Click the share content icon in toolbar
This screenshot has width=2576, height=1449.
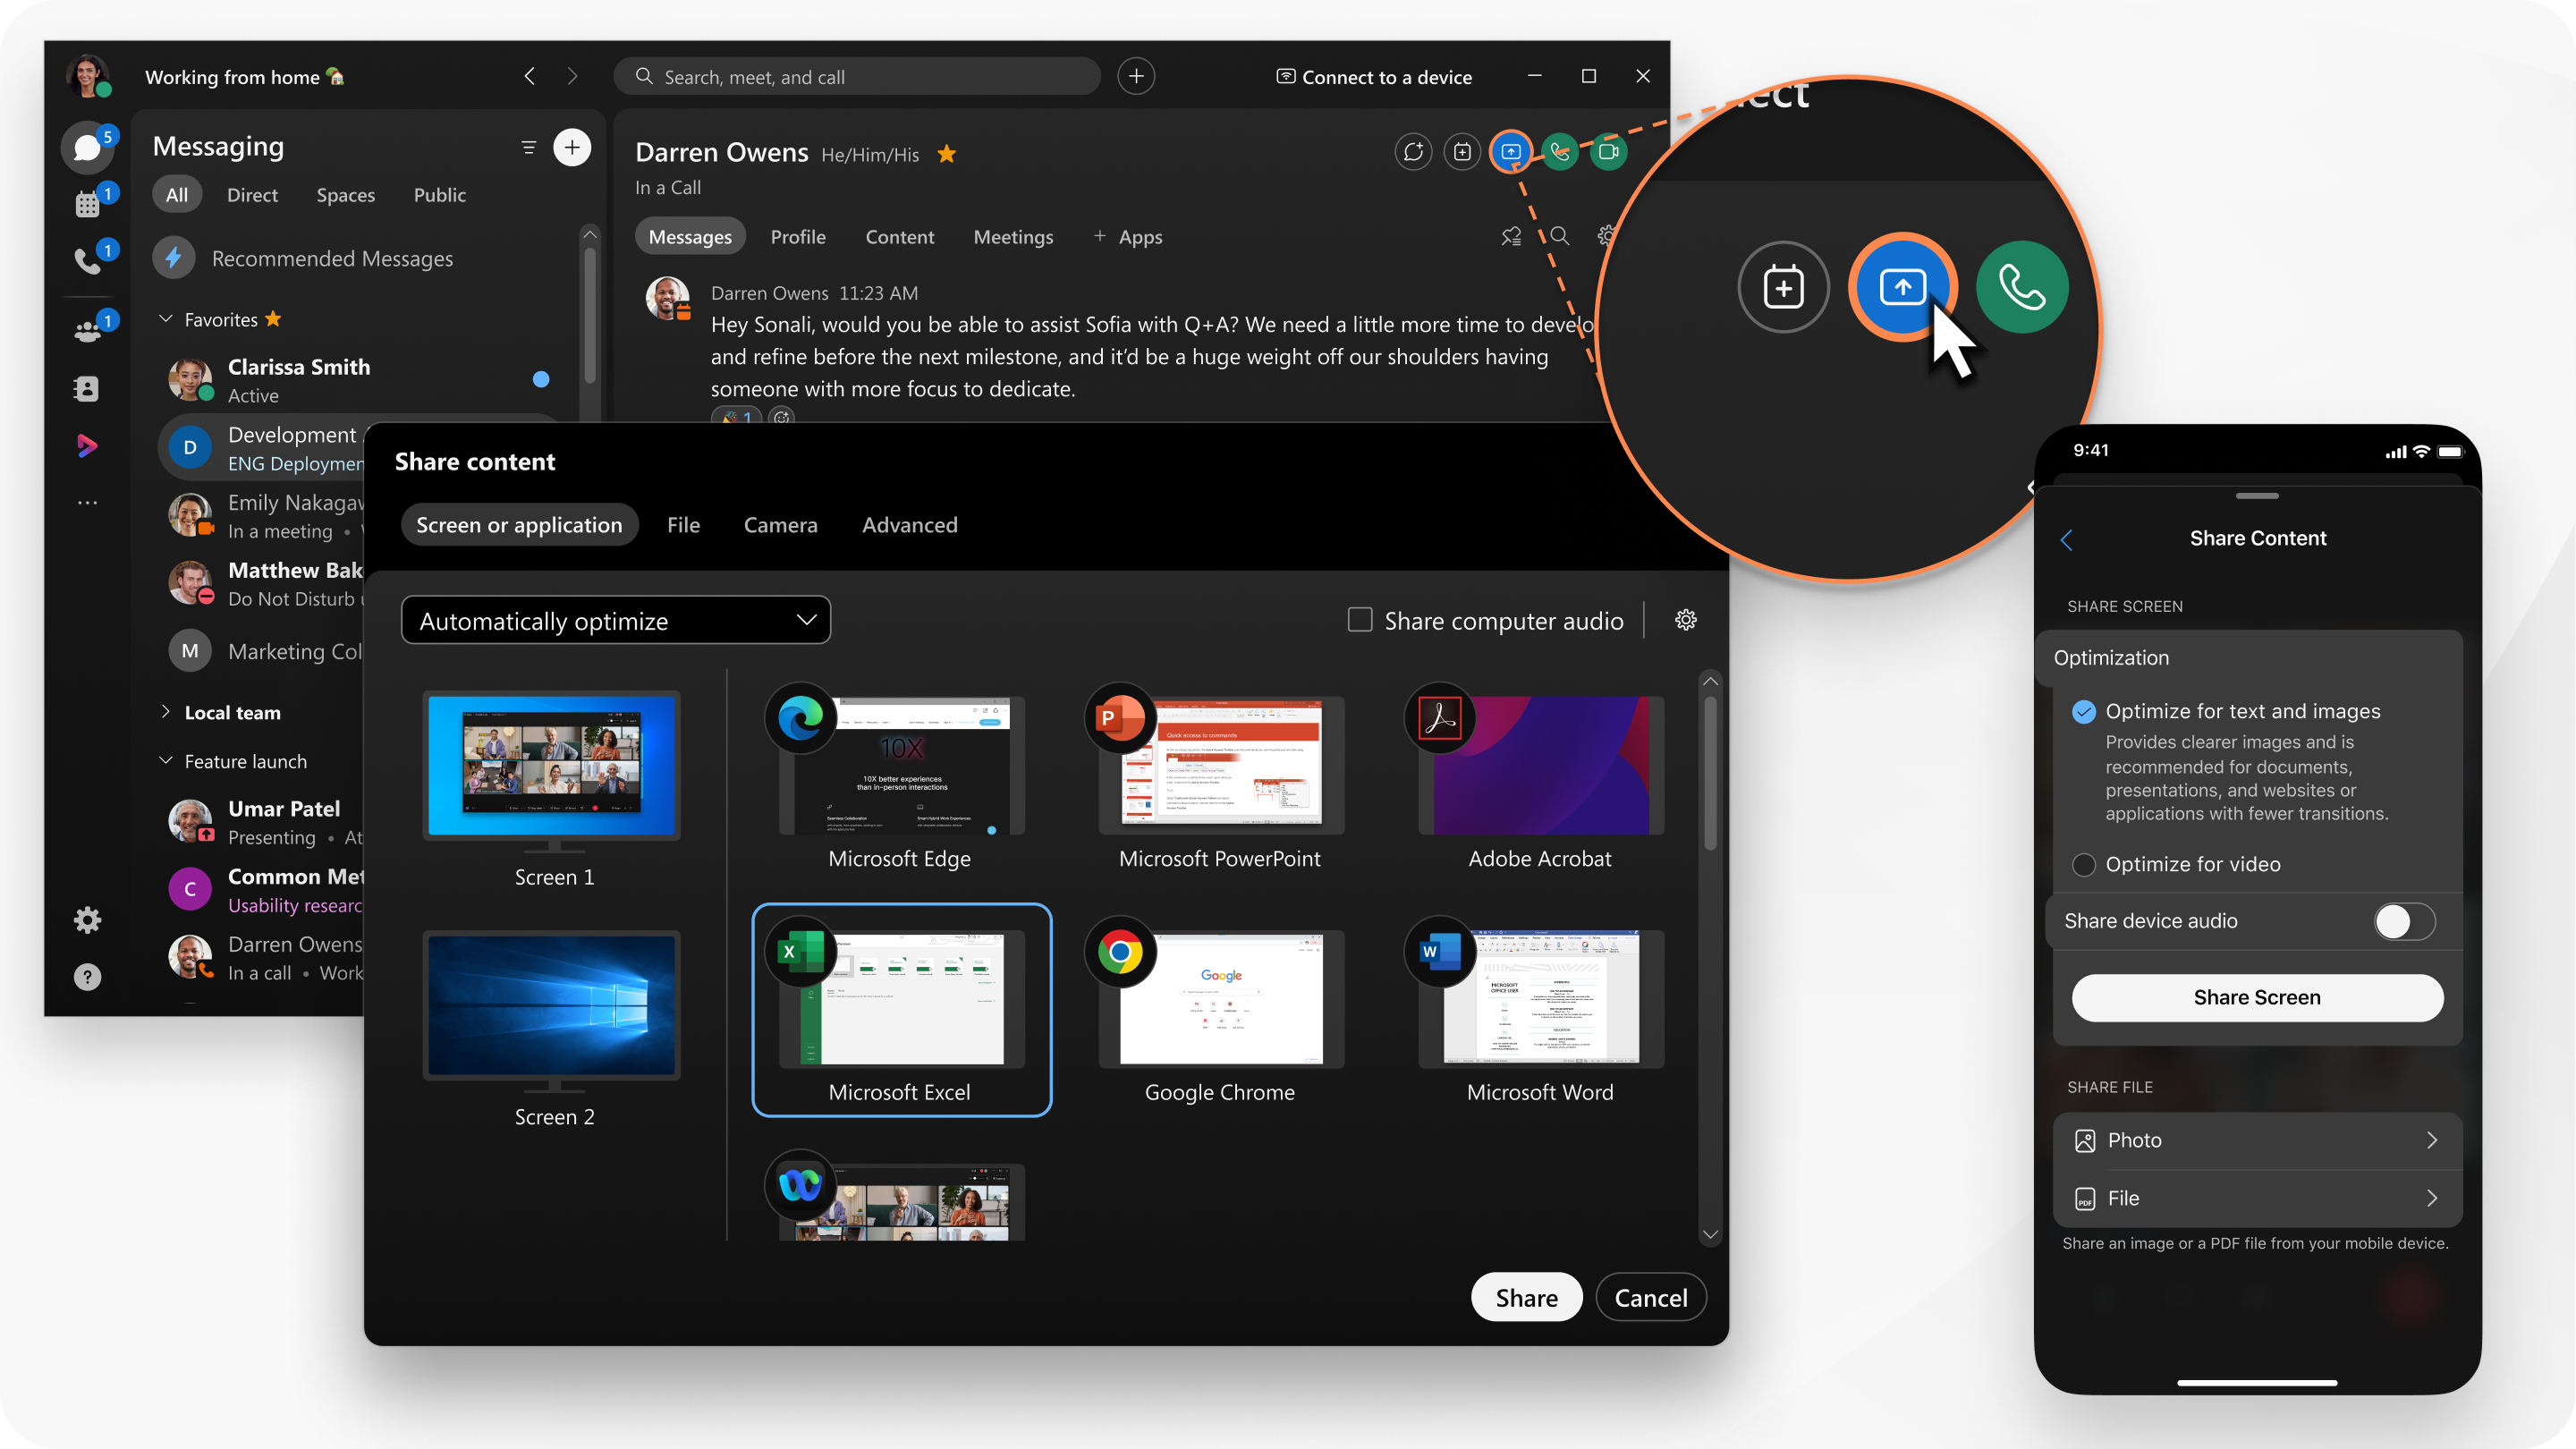coord(1511,150)
